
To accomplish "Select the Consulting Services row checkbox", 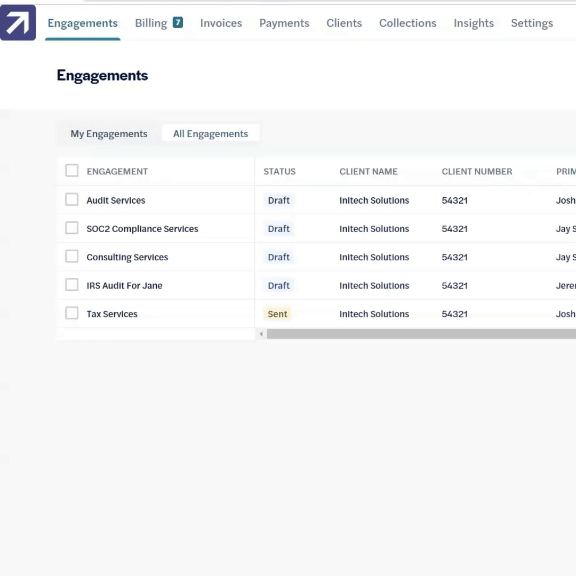I will pyautogui.click(x=72, y=256).
